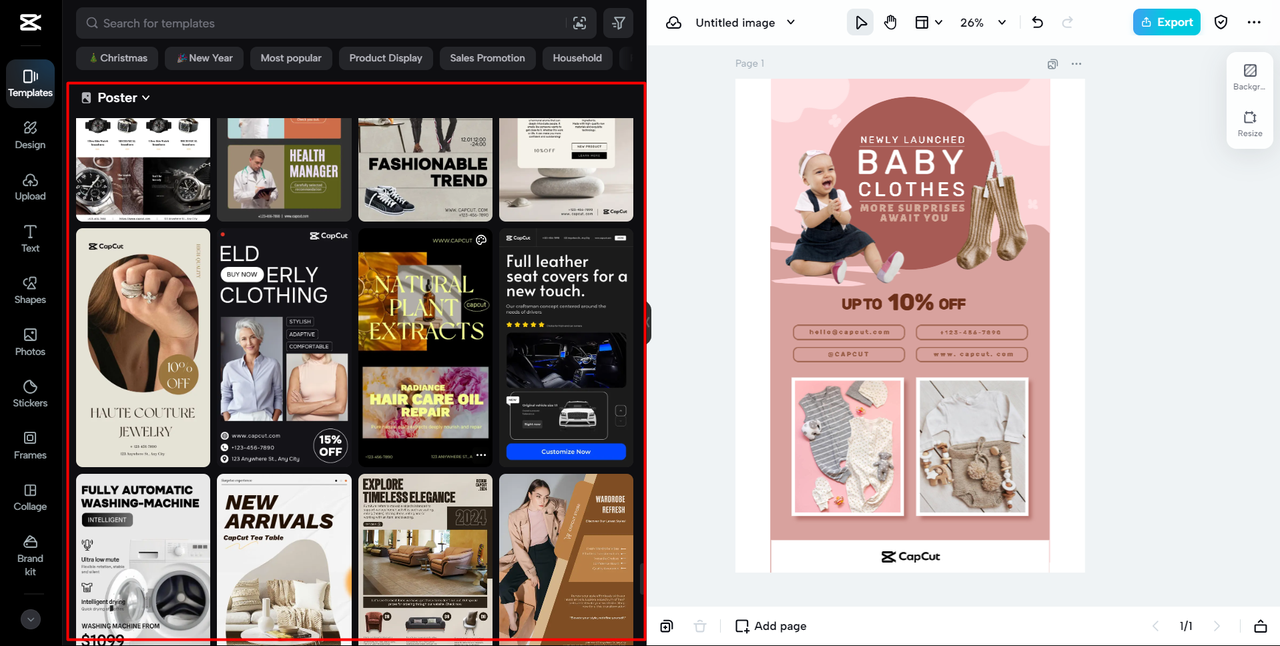
Task: Choose the Natural Plant Extracts template
Action: pyautogui.click(x=425, y=347)
